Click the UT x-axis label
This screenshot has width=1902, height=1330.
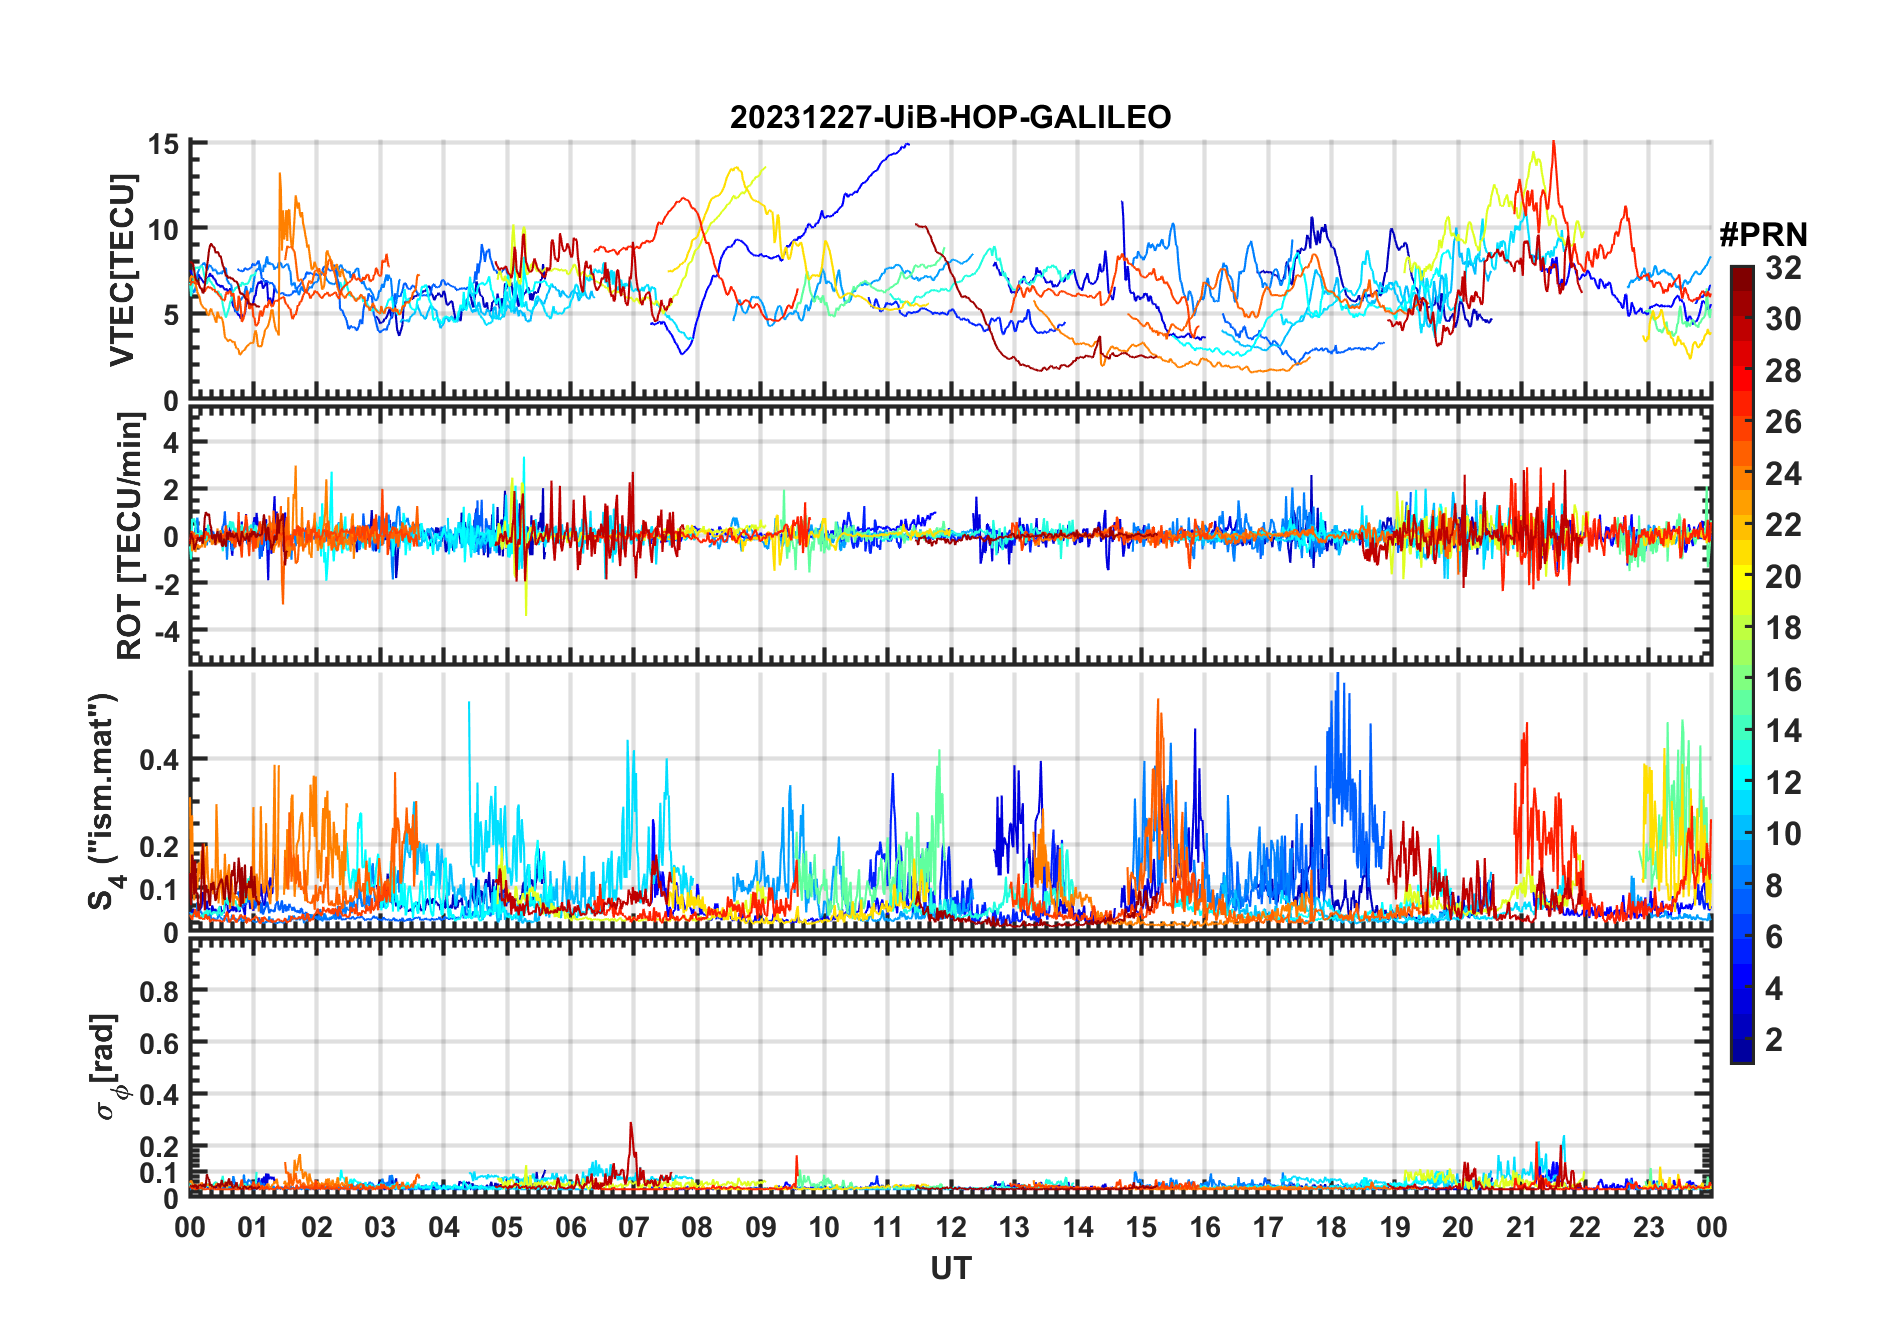[x=950, y=1269]
